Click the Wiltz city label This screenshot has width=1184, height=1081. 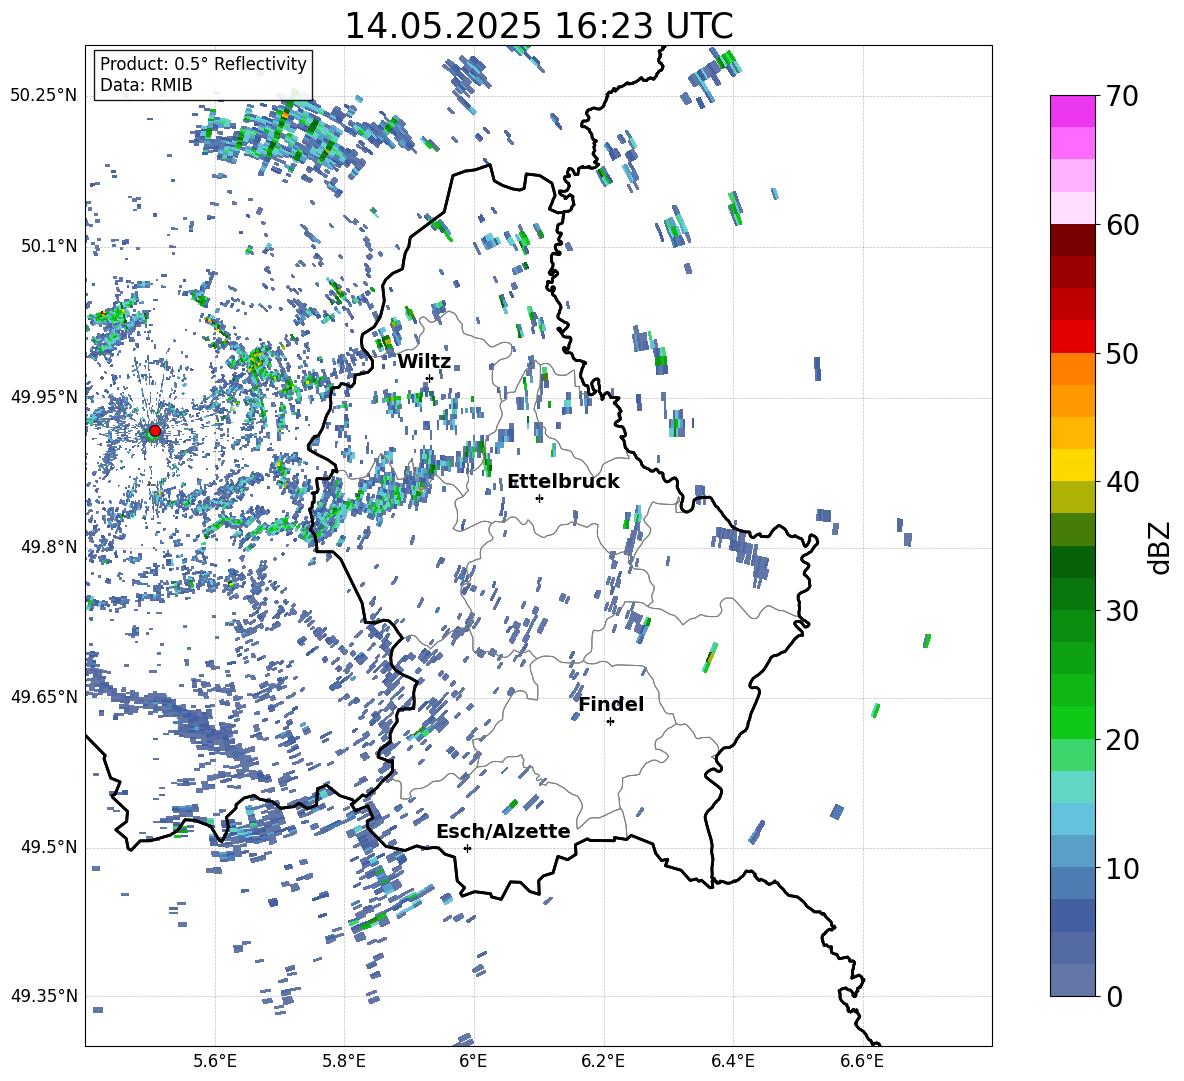(x=424, y=362)
